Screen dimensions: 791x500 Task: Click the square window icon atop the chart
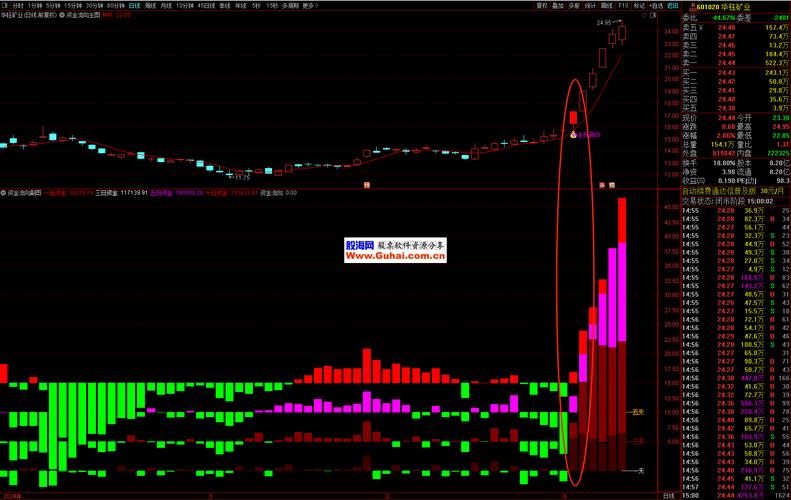653,15
